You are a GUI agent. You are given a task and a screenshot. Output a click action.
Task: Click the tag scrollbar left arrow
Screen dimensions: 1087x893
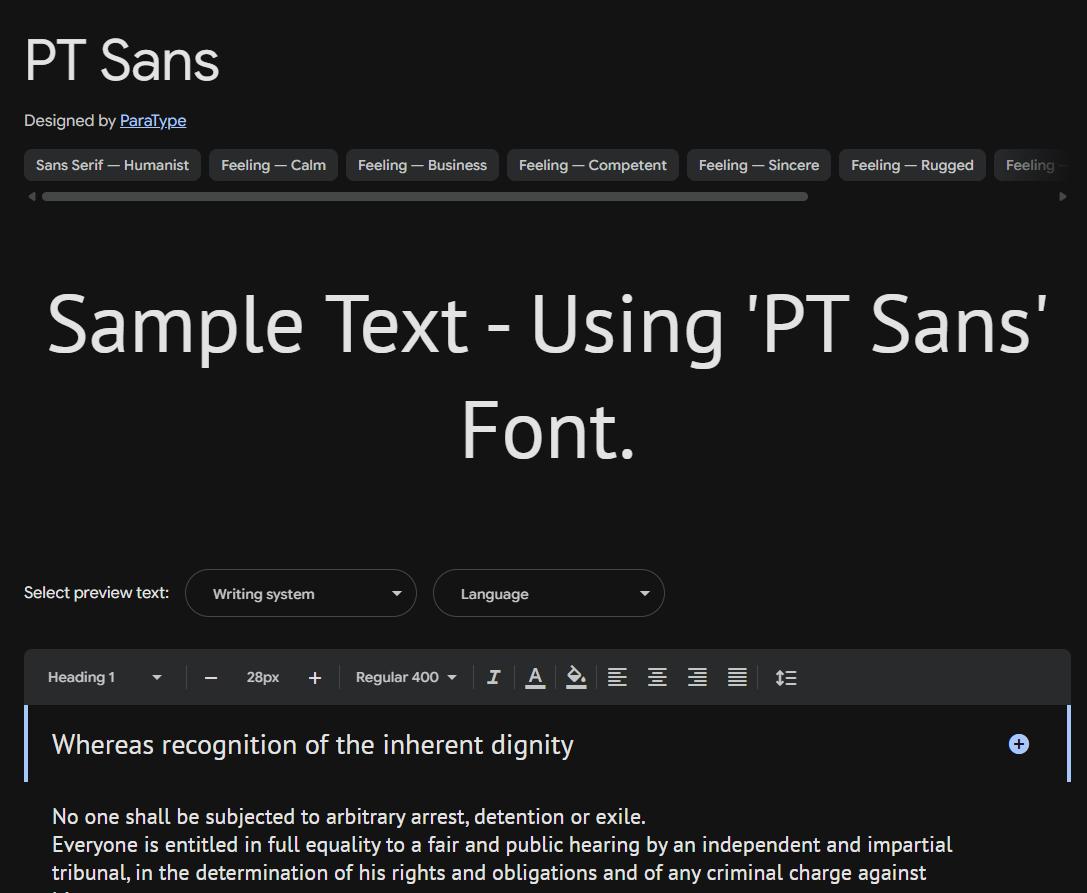point(31,197)
